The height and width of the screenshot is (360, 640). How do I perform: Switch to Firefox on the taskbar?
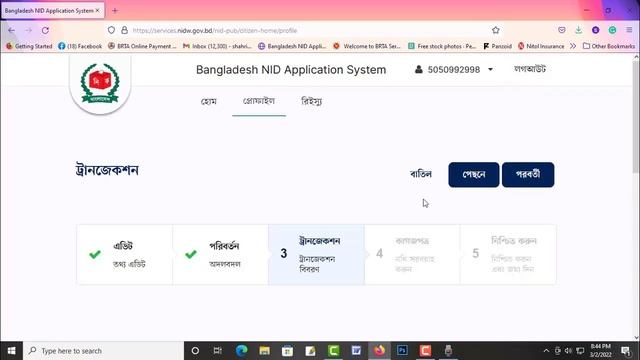(x=380, y=351)
